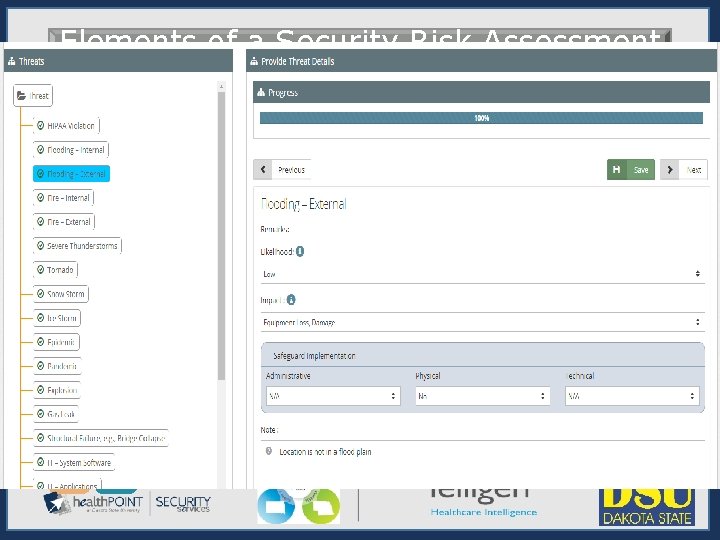This screenshot has width=720, height=540.
Task: Click the healthPOINT logo
Action: pyautogui.click(x=93, y=503)
